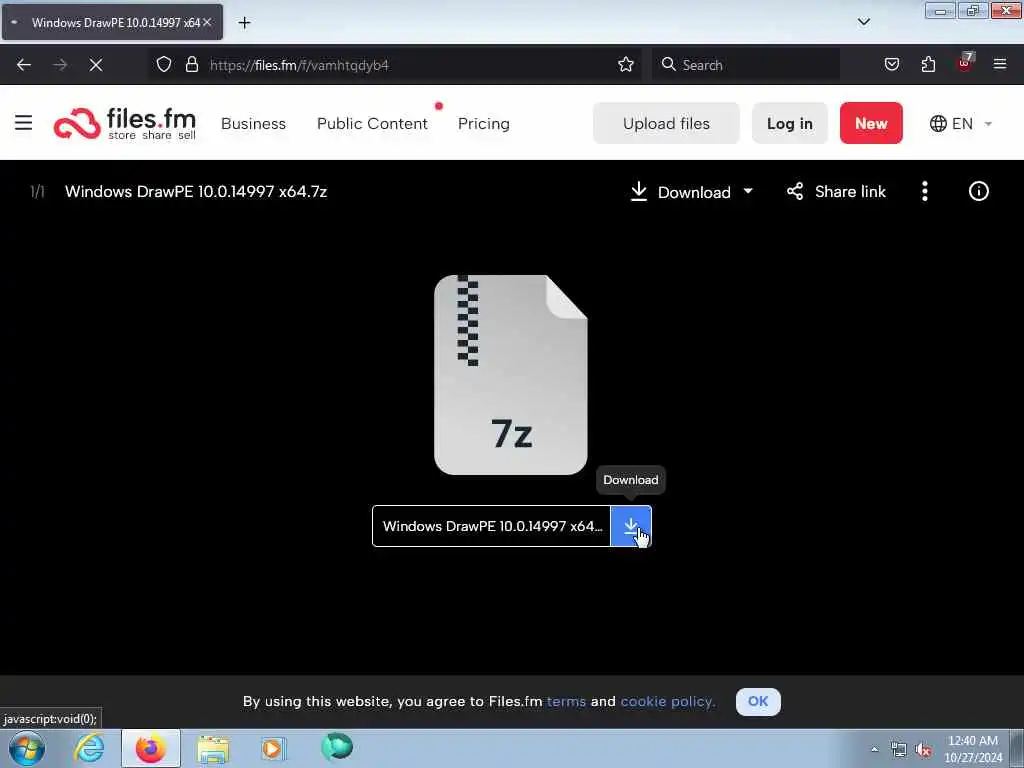Open the uBlock extension icon with badge
The width and height of the screenshot is (1024, 768).
965,63
